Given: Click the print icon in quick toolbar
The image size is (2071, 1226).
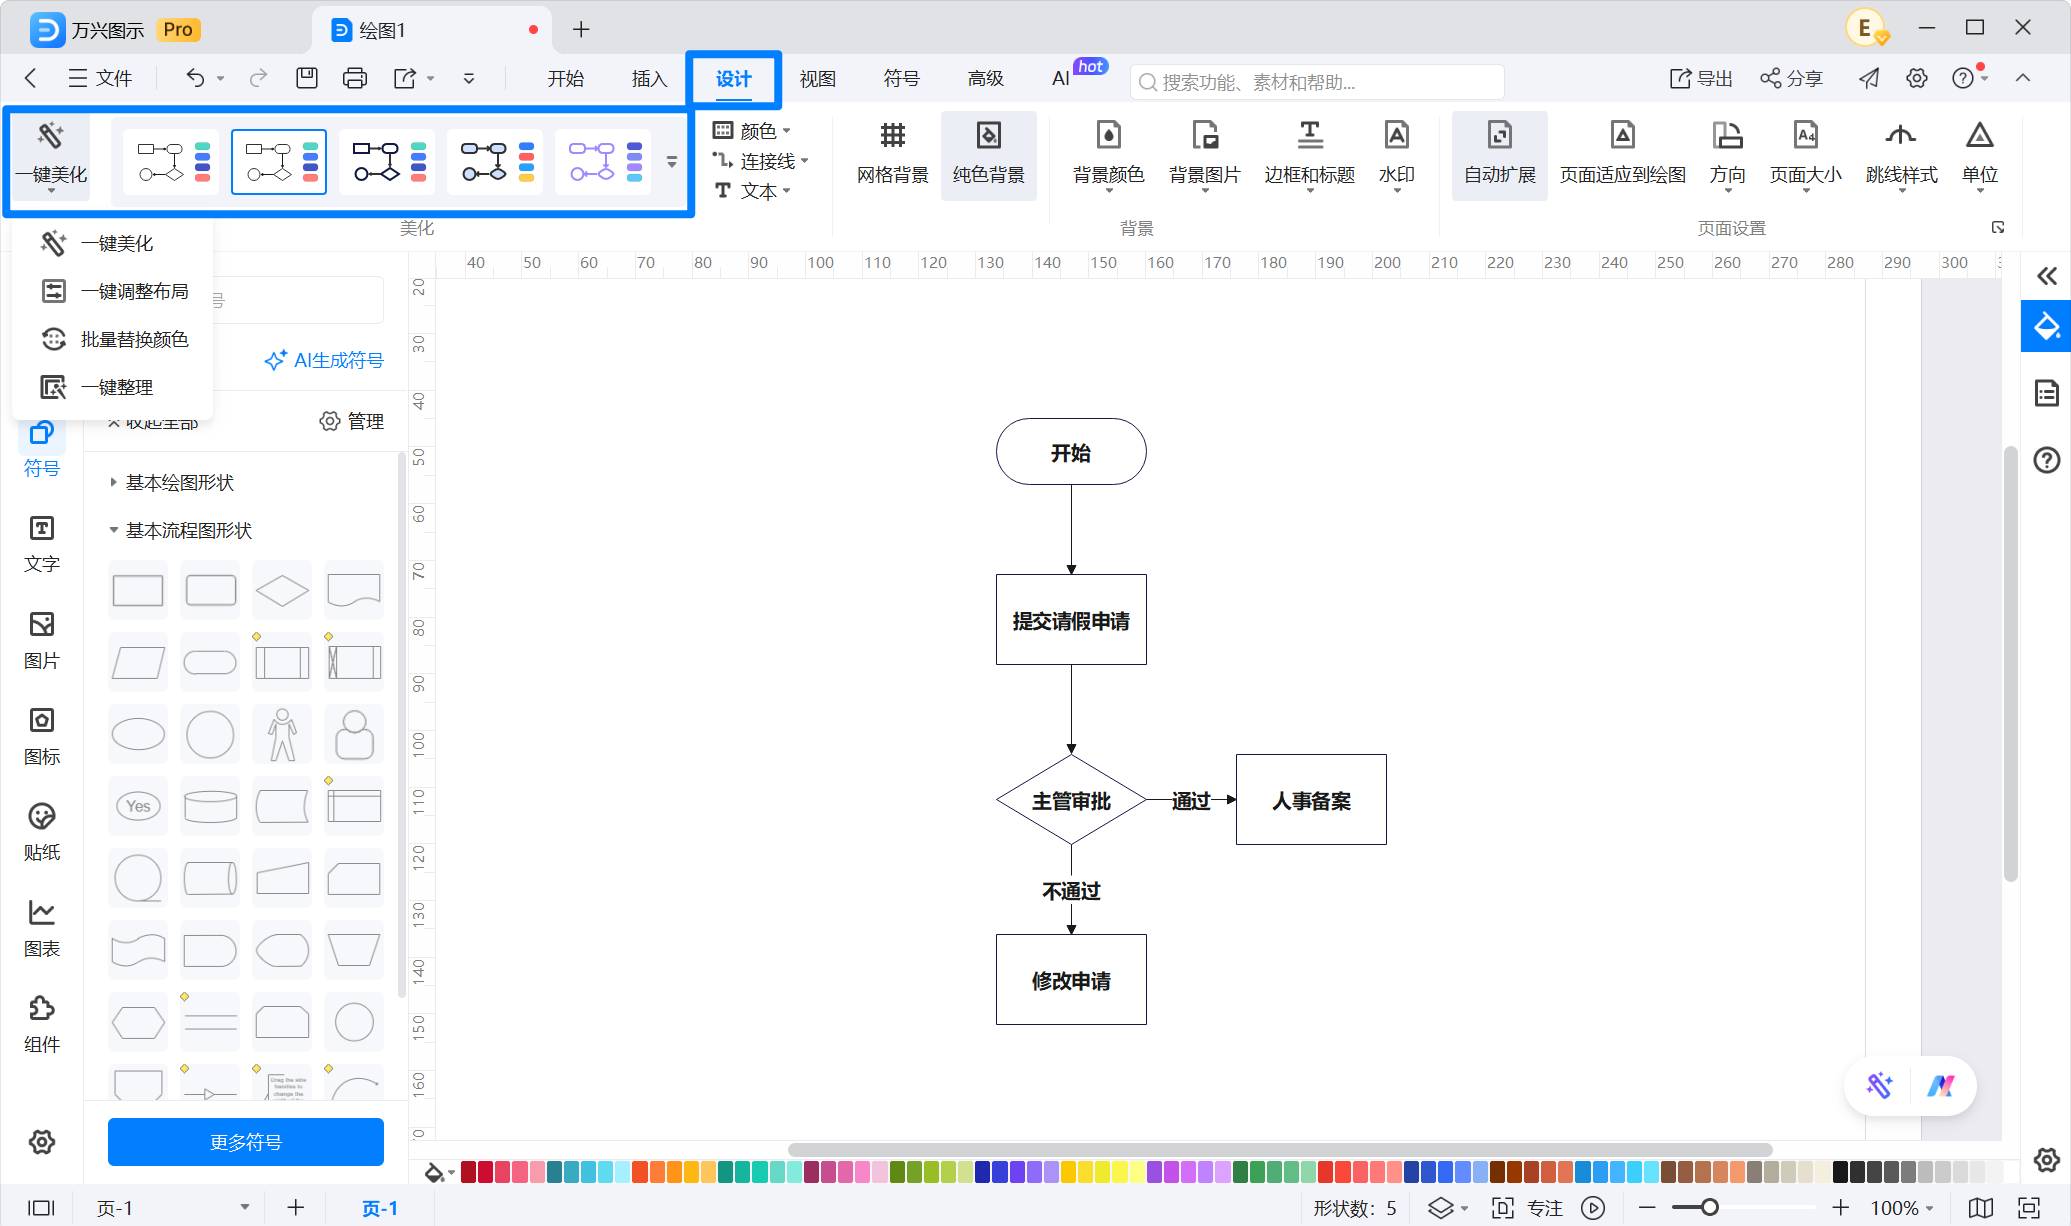Looking at the screenshot, I should [355, 78].
